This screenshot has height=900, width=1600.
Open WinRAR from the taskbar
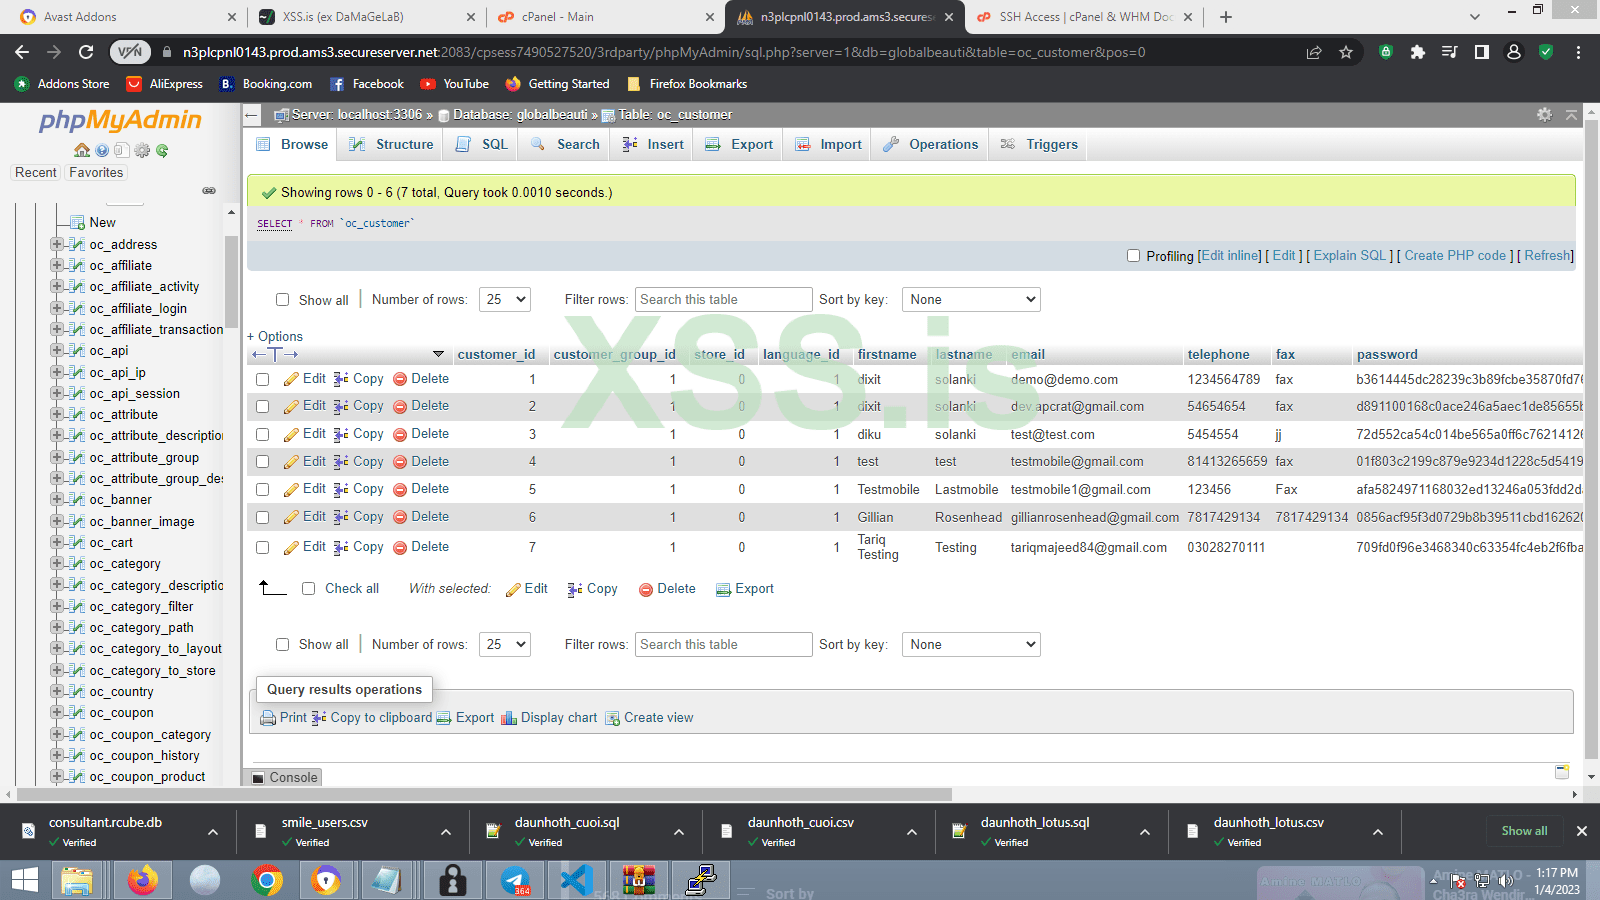(638, 880)
